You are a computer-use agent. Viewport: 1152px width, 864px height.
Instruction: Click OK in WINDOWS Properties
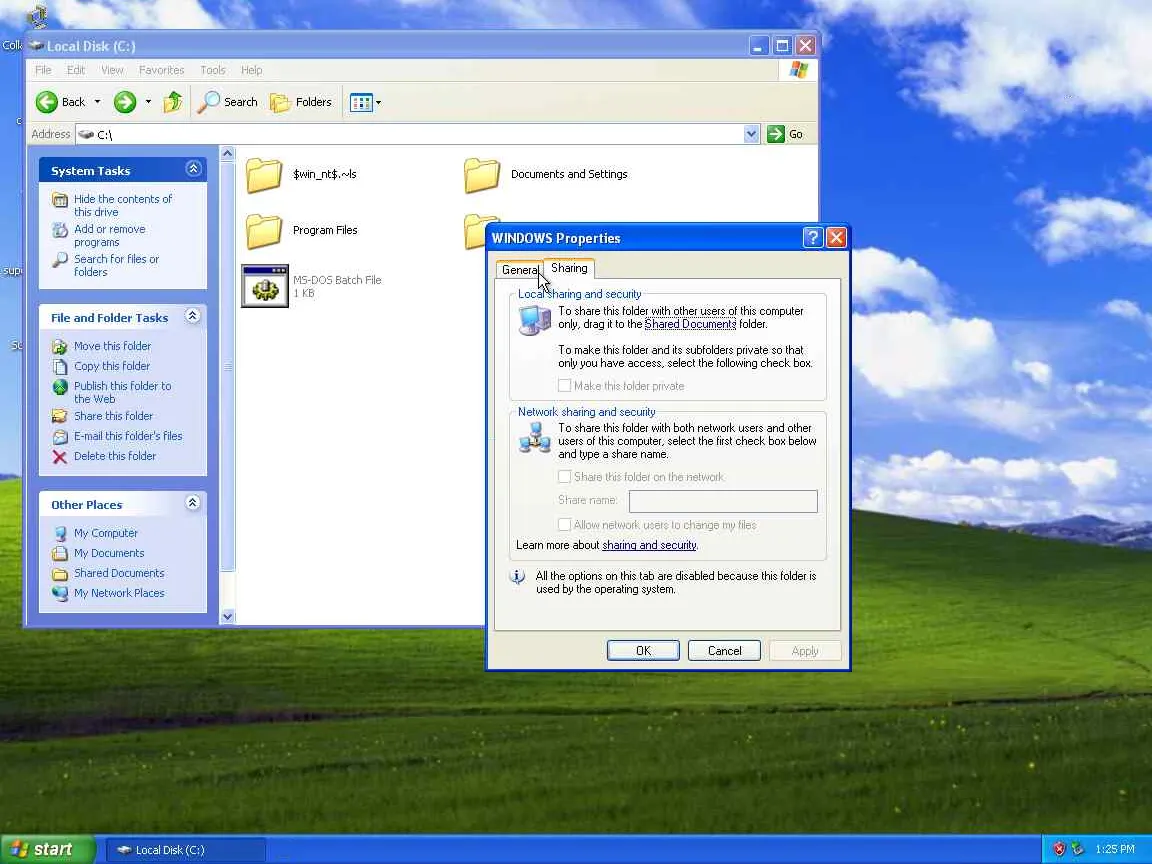tap(644, 651)
